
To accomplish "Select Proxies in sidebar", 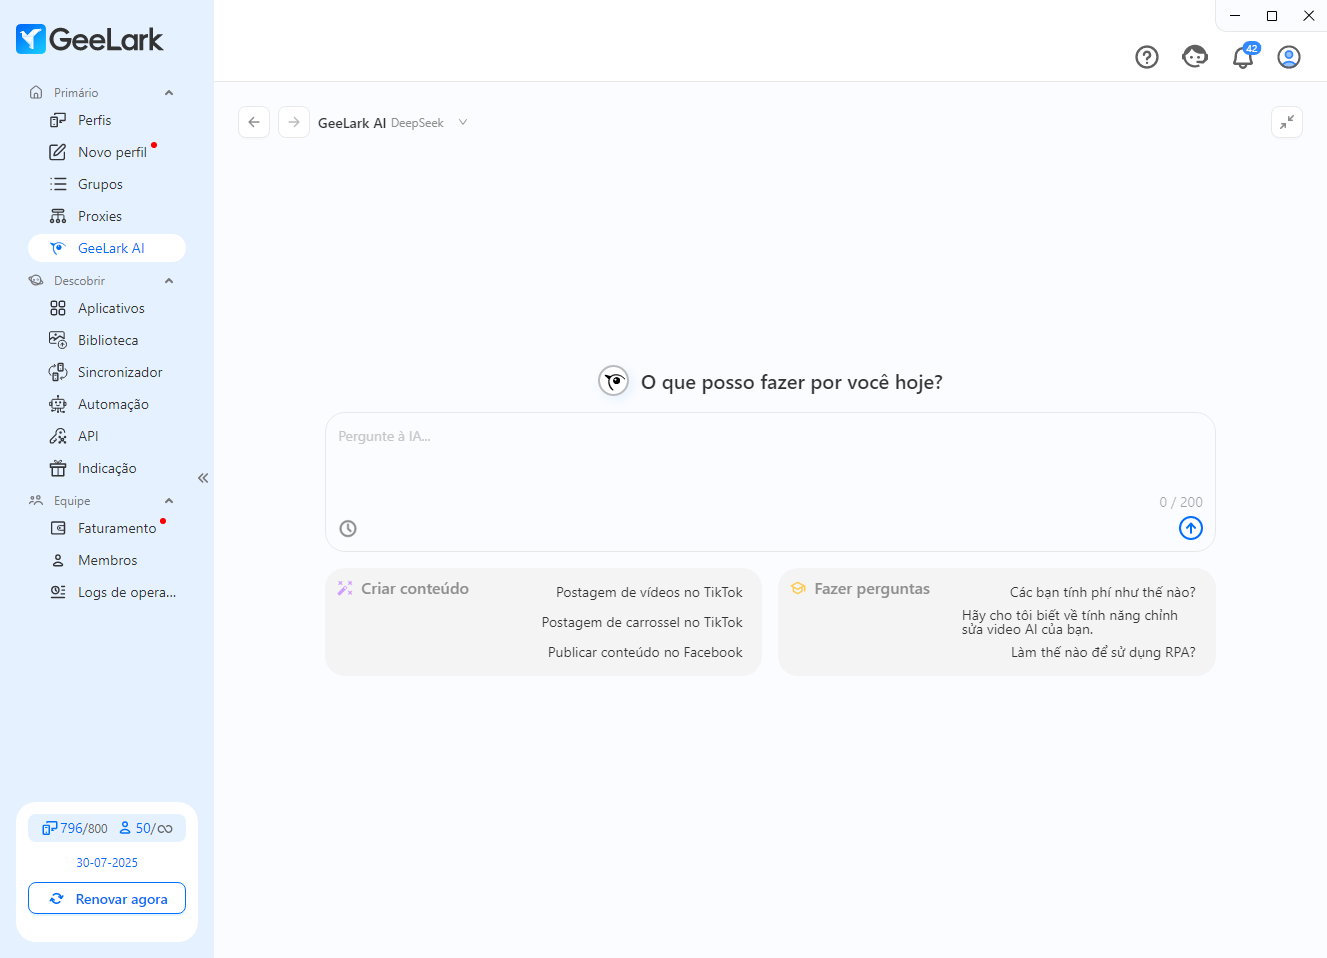I will coord(107,216).
